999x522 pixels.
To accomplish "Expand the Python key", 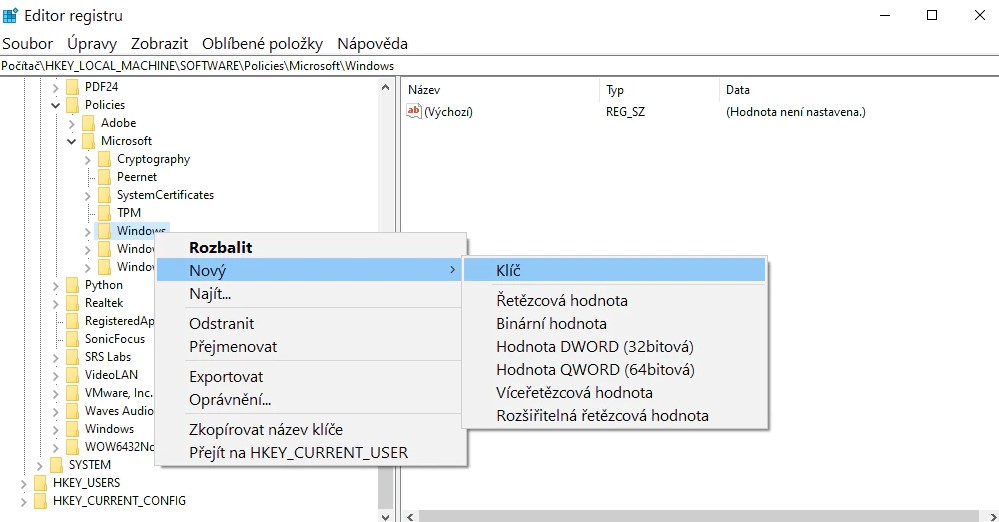I will [55, 286].
